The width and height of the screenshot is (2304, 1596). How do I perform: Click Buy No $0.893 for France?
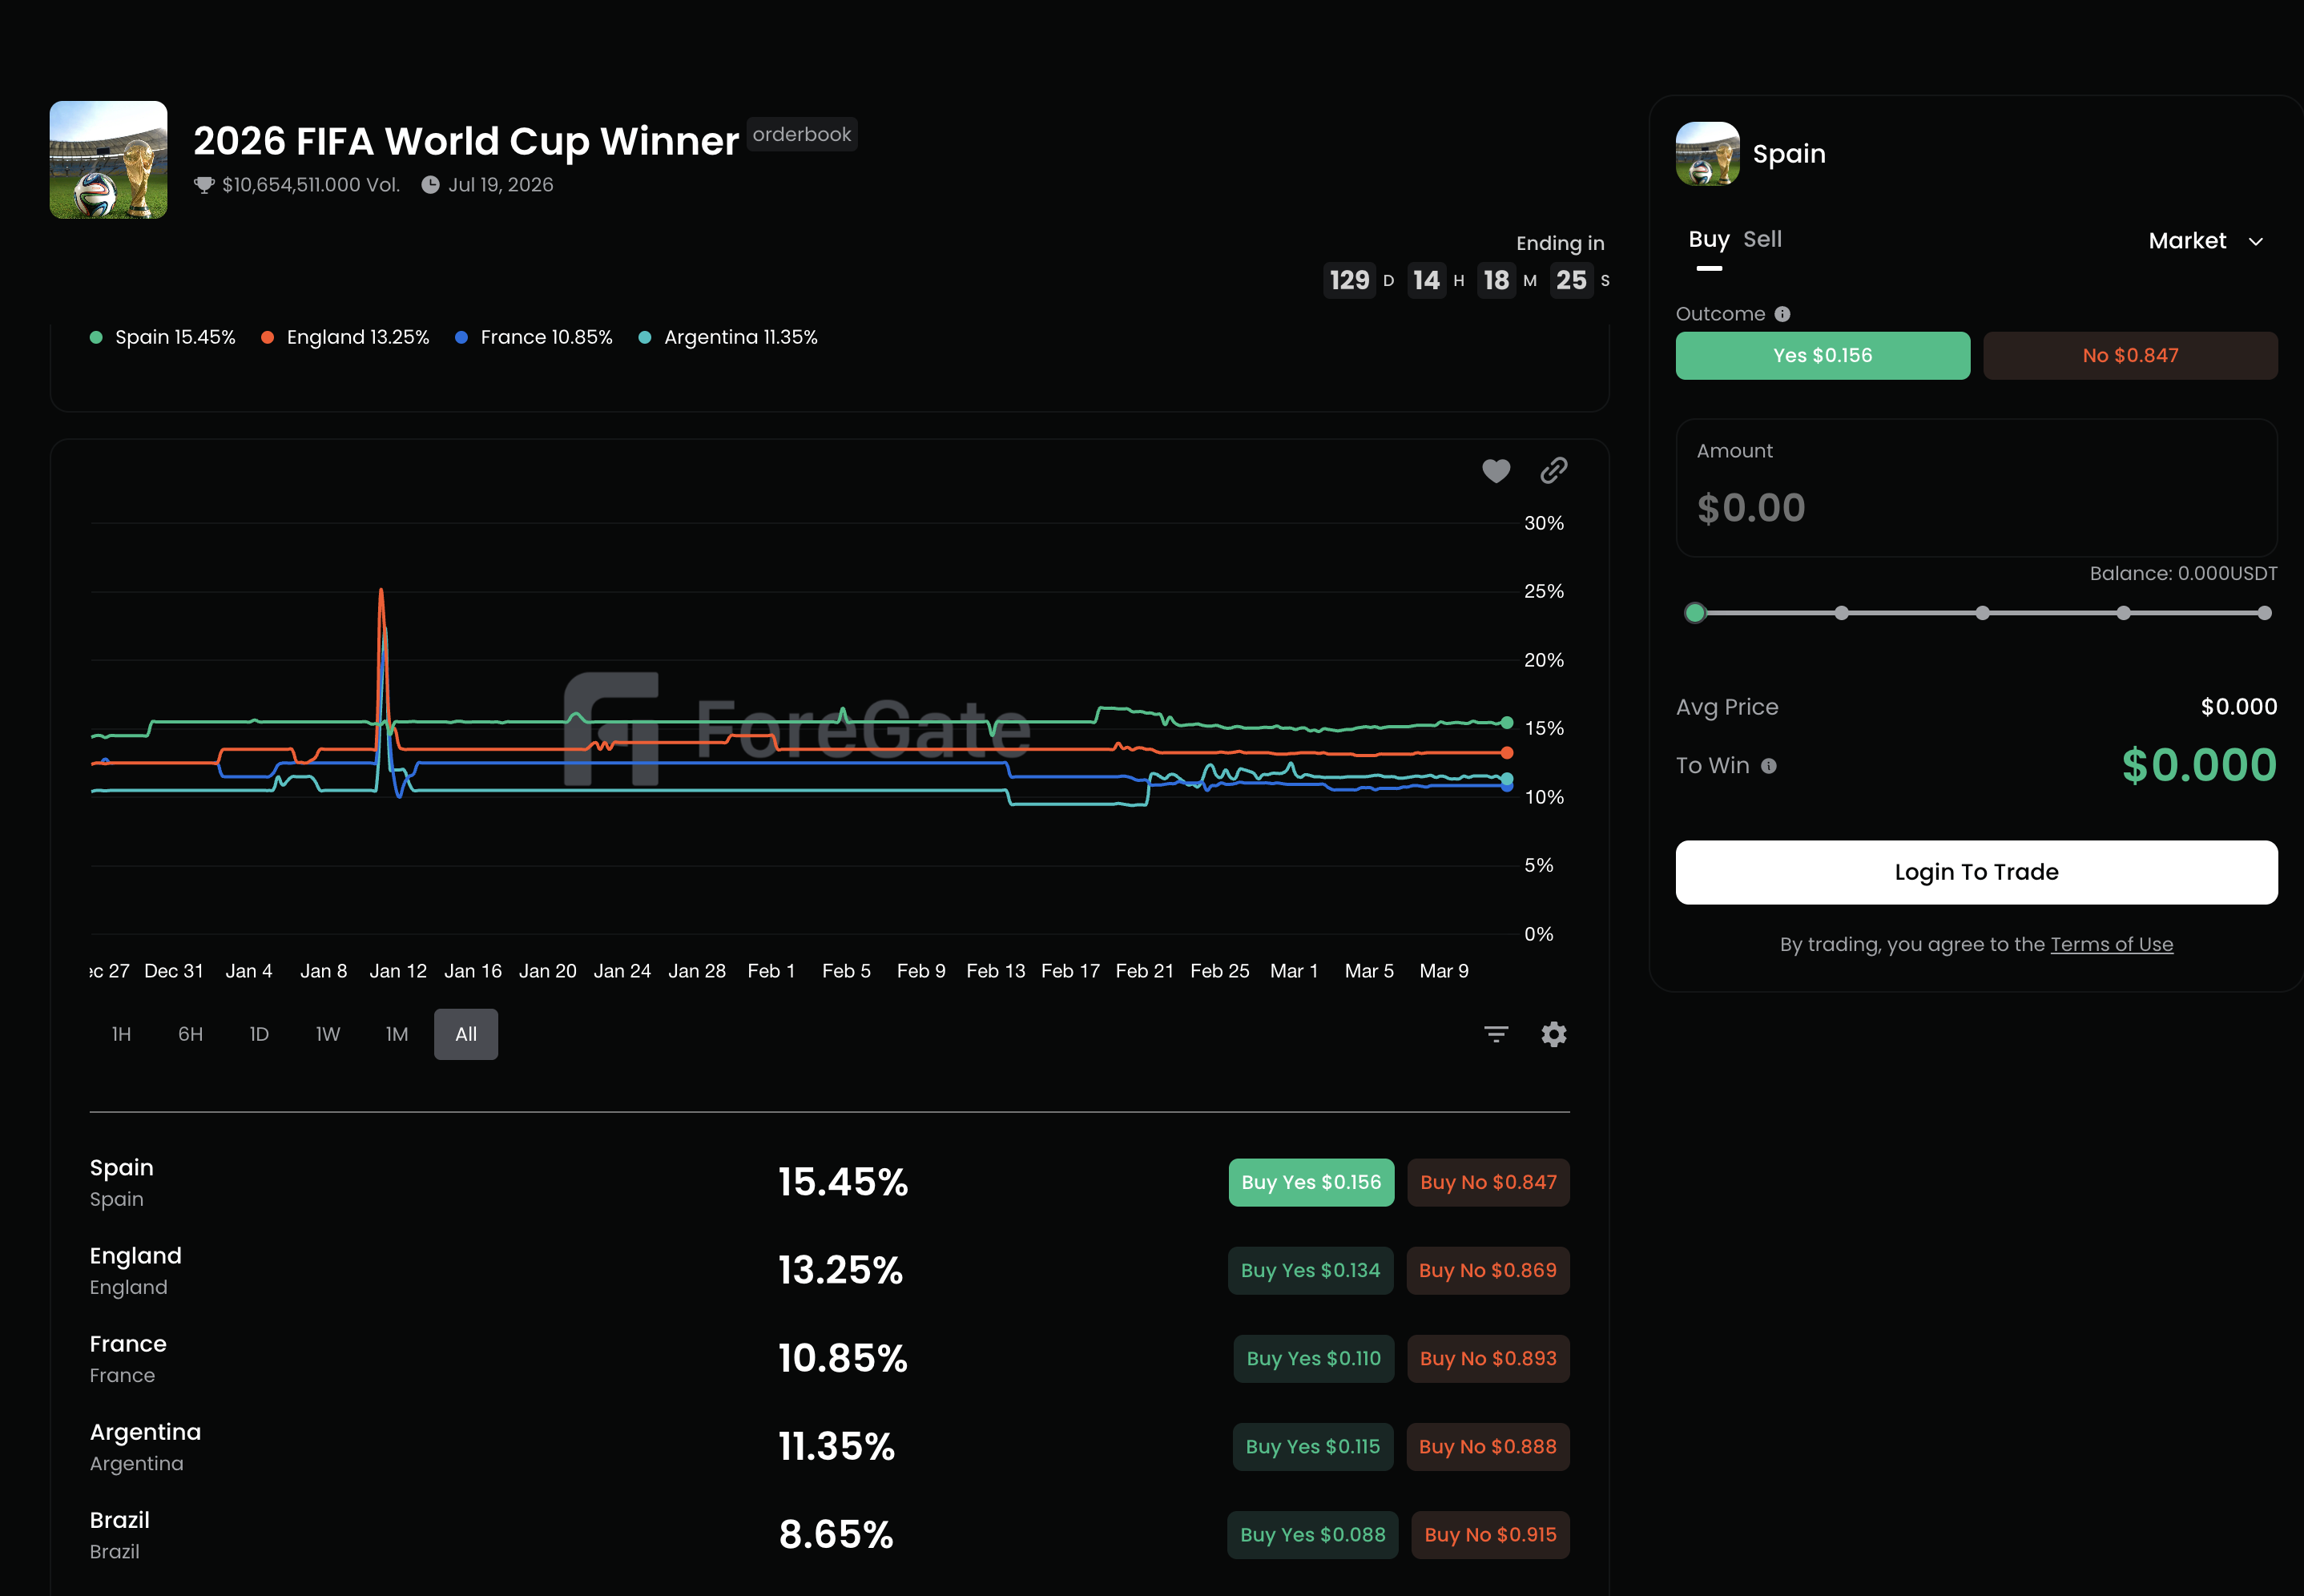(x=1488, y=1358)
